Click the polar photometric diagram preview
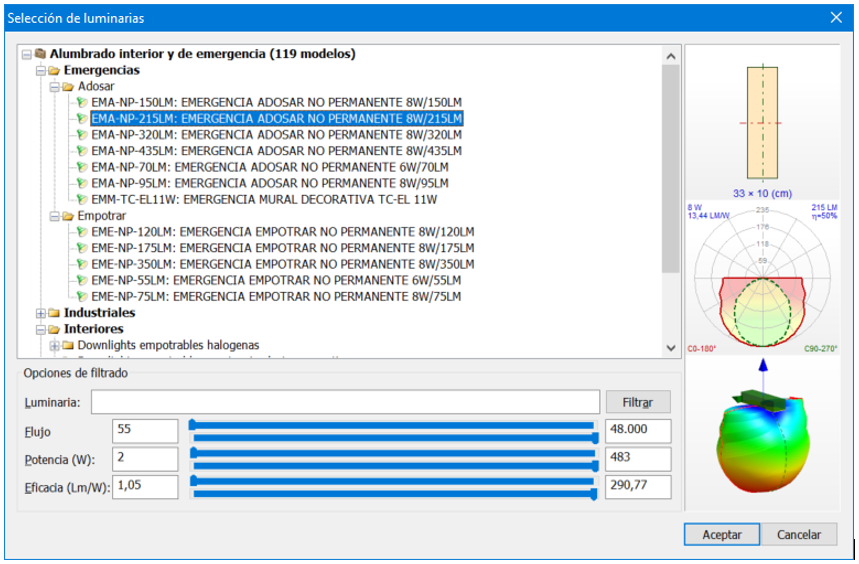859x564 pixels. tap(762, 276)
